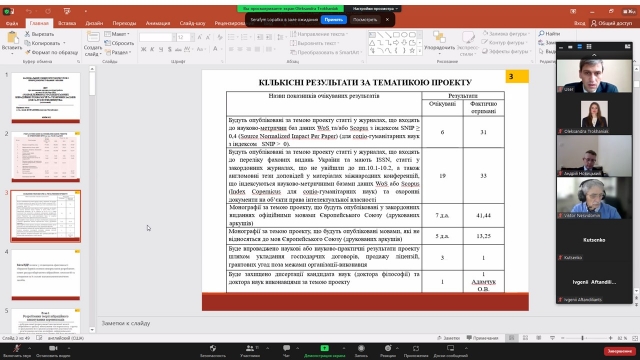Click Формат по образцу format painter
The height and width of the screenshot is (360, 640).
[x=51, y=52]
